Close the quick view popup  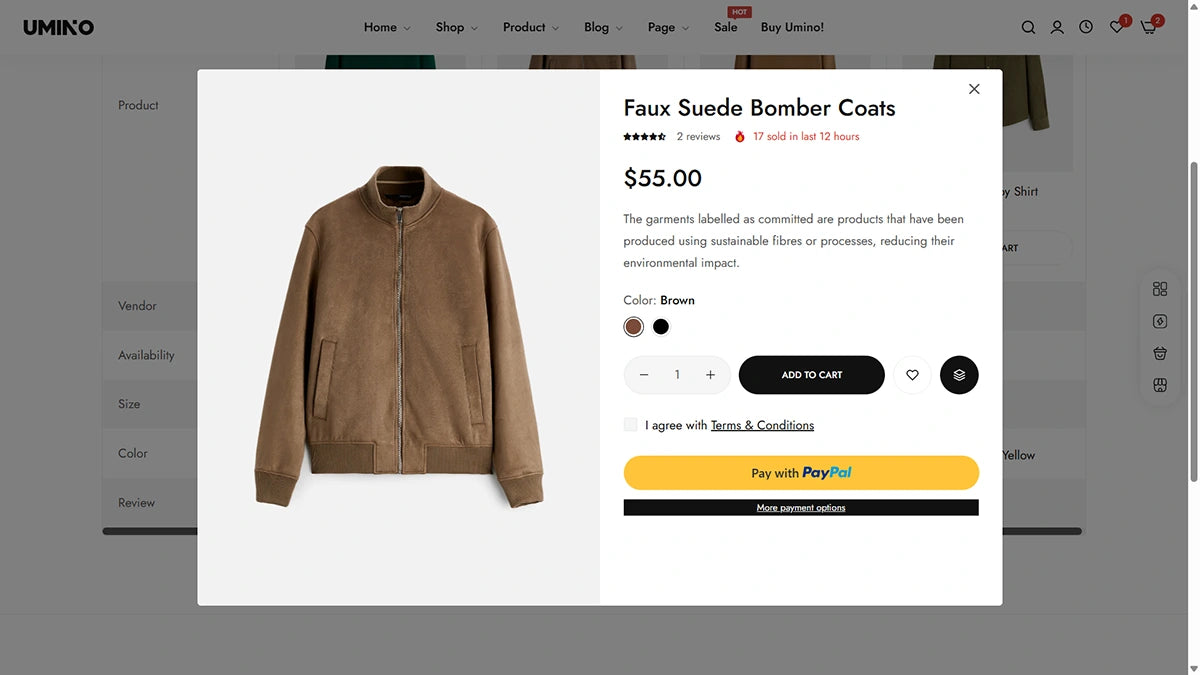974,89
